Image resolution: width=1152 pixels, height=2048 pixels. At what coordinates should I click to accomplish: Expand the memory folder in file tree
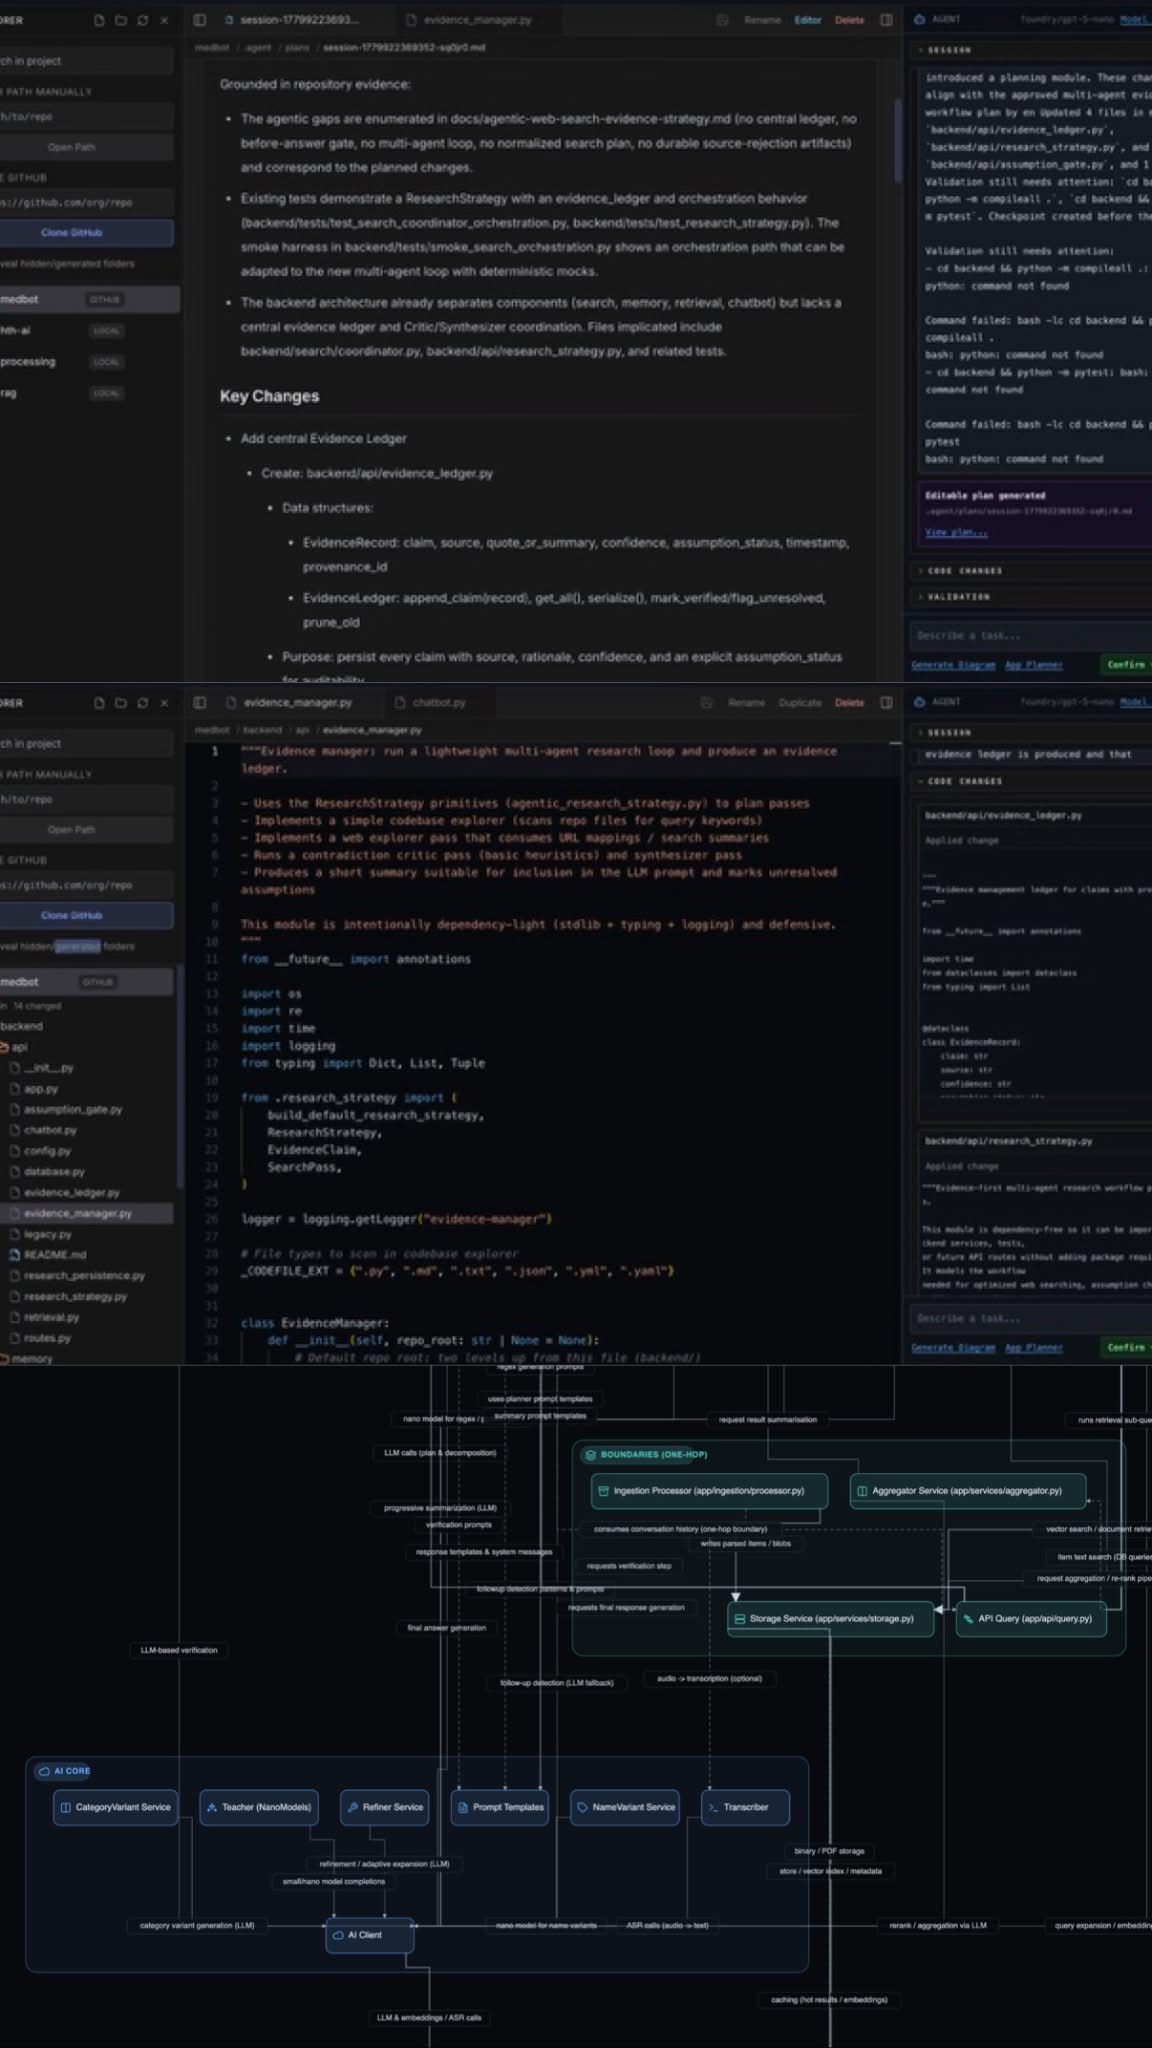pos(30,1358)
